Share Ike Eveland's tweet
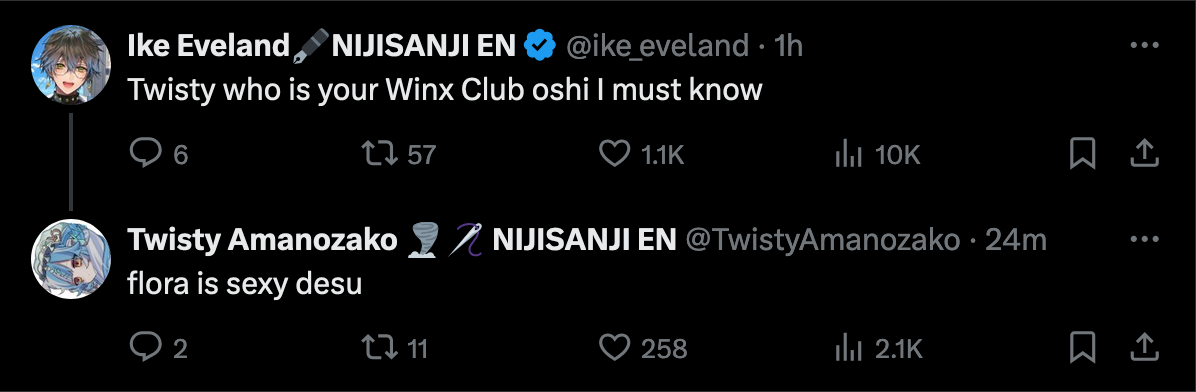1196x392 pixels. (x=1143, y=155)
